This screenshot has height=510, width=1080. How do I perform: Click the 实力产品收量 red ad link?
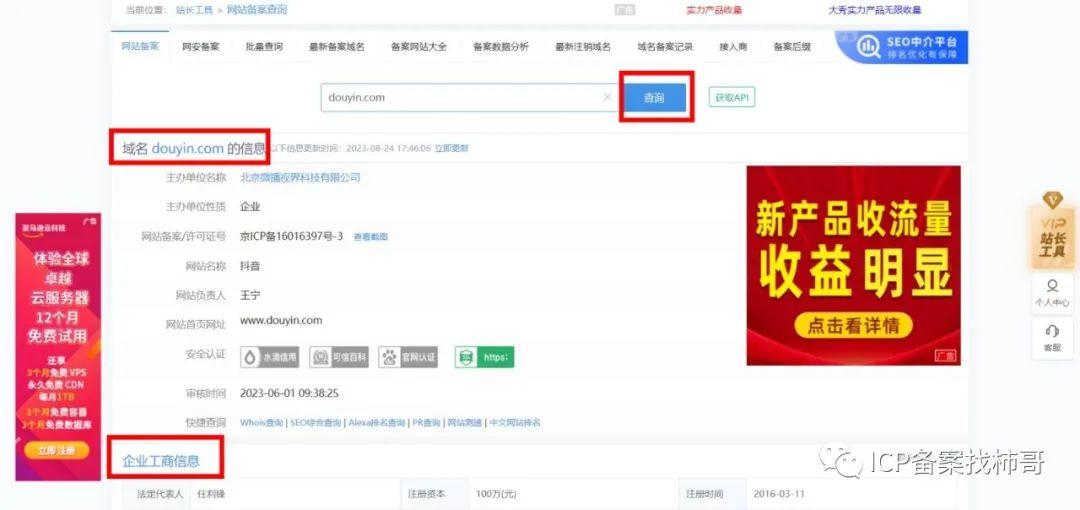714,10
